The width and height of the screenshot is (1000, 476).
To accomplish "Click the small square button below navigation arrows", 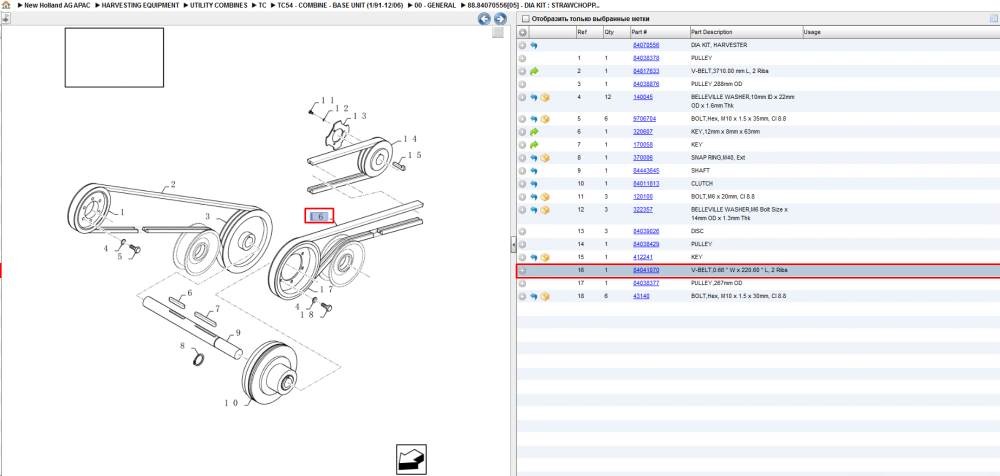I will pos(498,33).
